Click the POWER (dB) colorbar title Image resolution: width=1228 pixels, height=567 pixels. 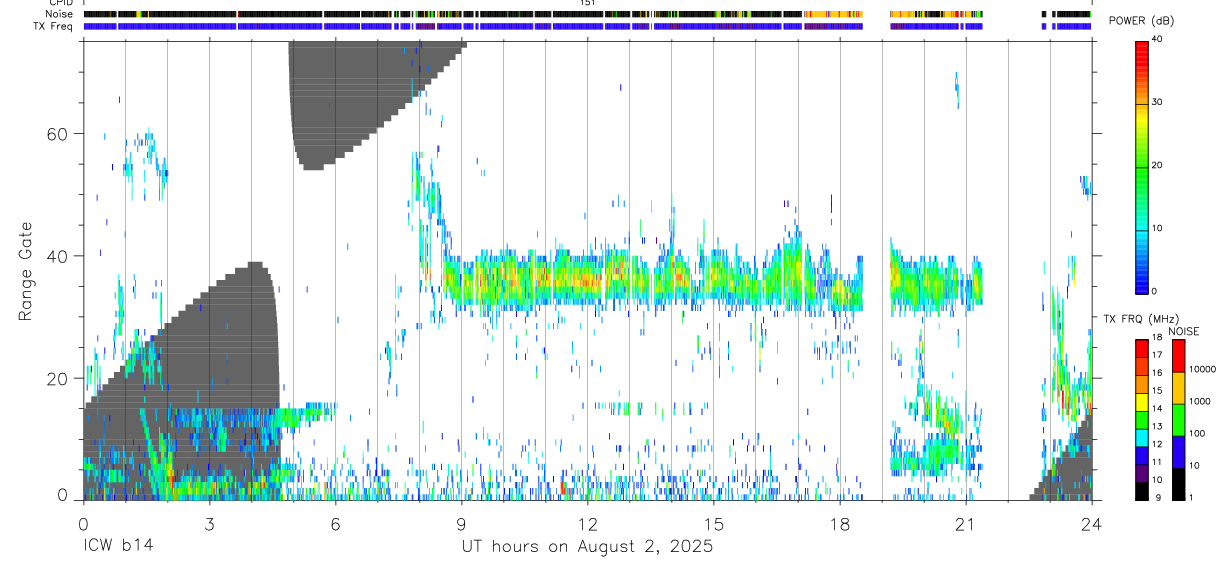pos(1141,21)
